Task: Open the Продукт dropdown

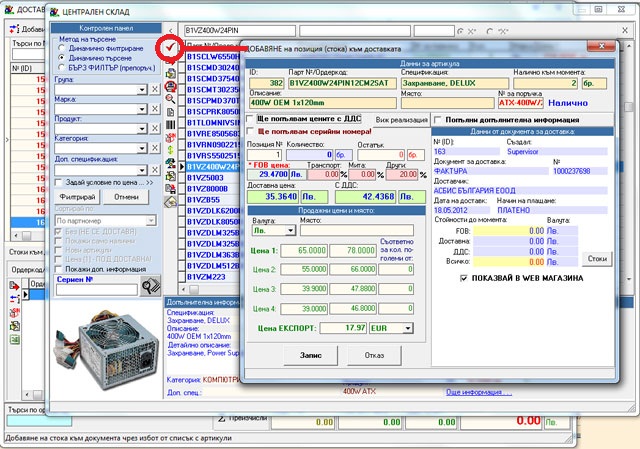Action: pos(142,129)
